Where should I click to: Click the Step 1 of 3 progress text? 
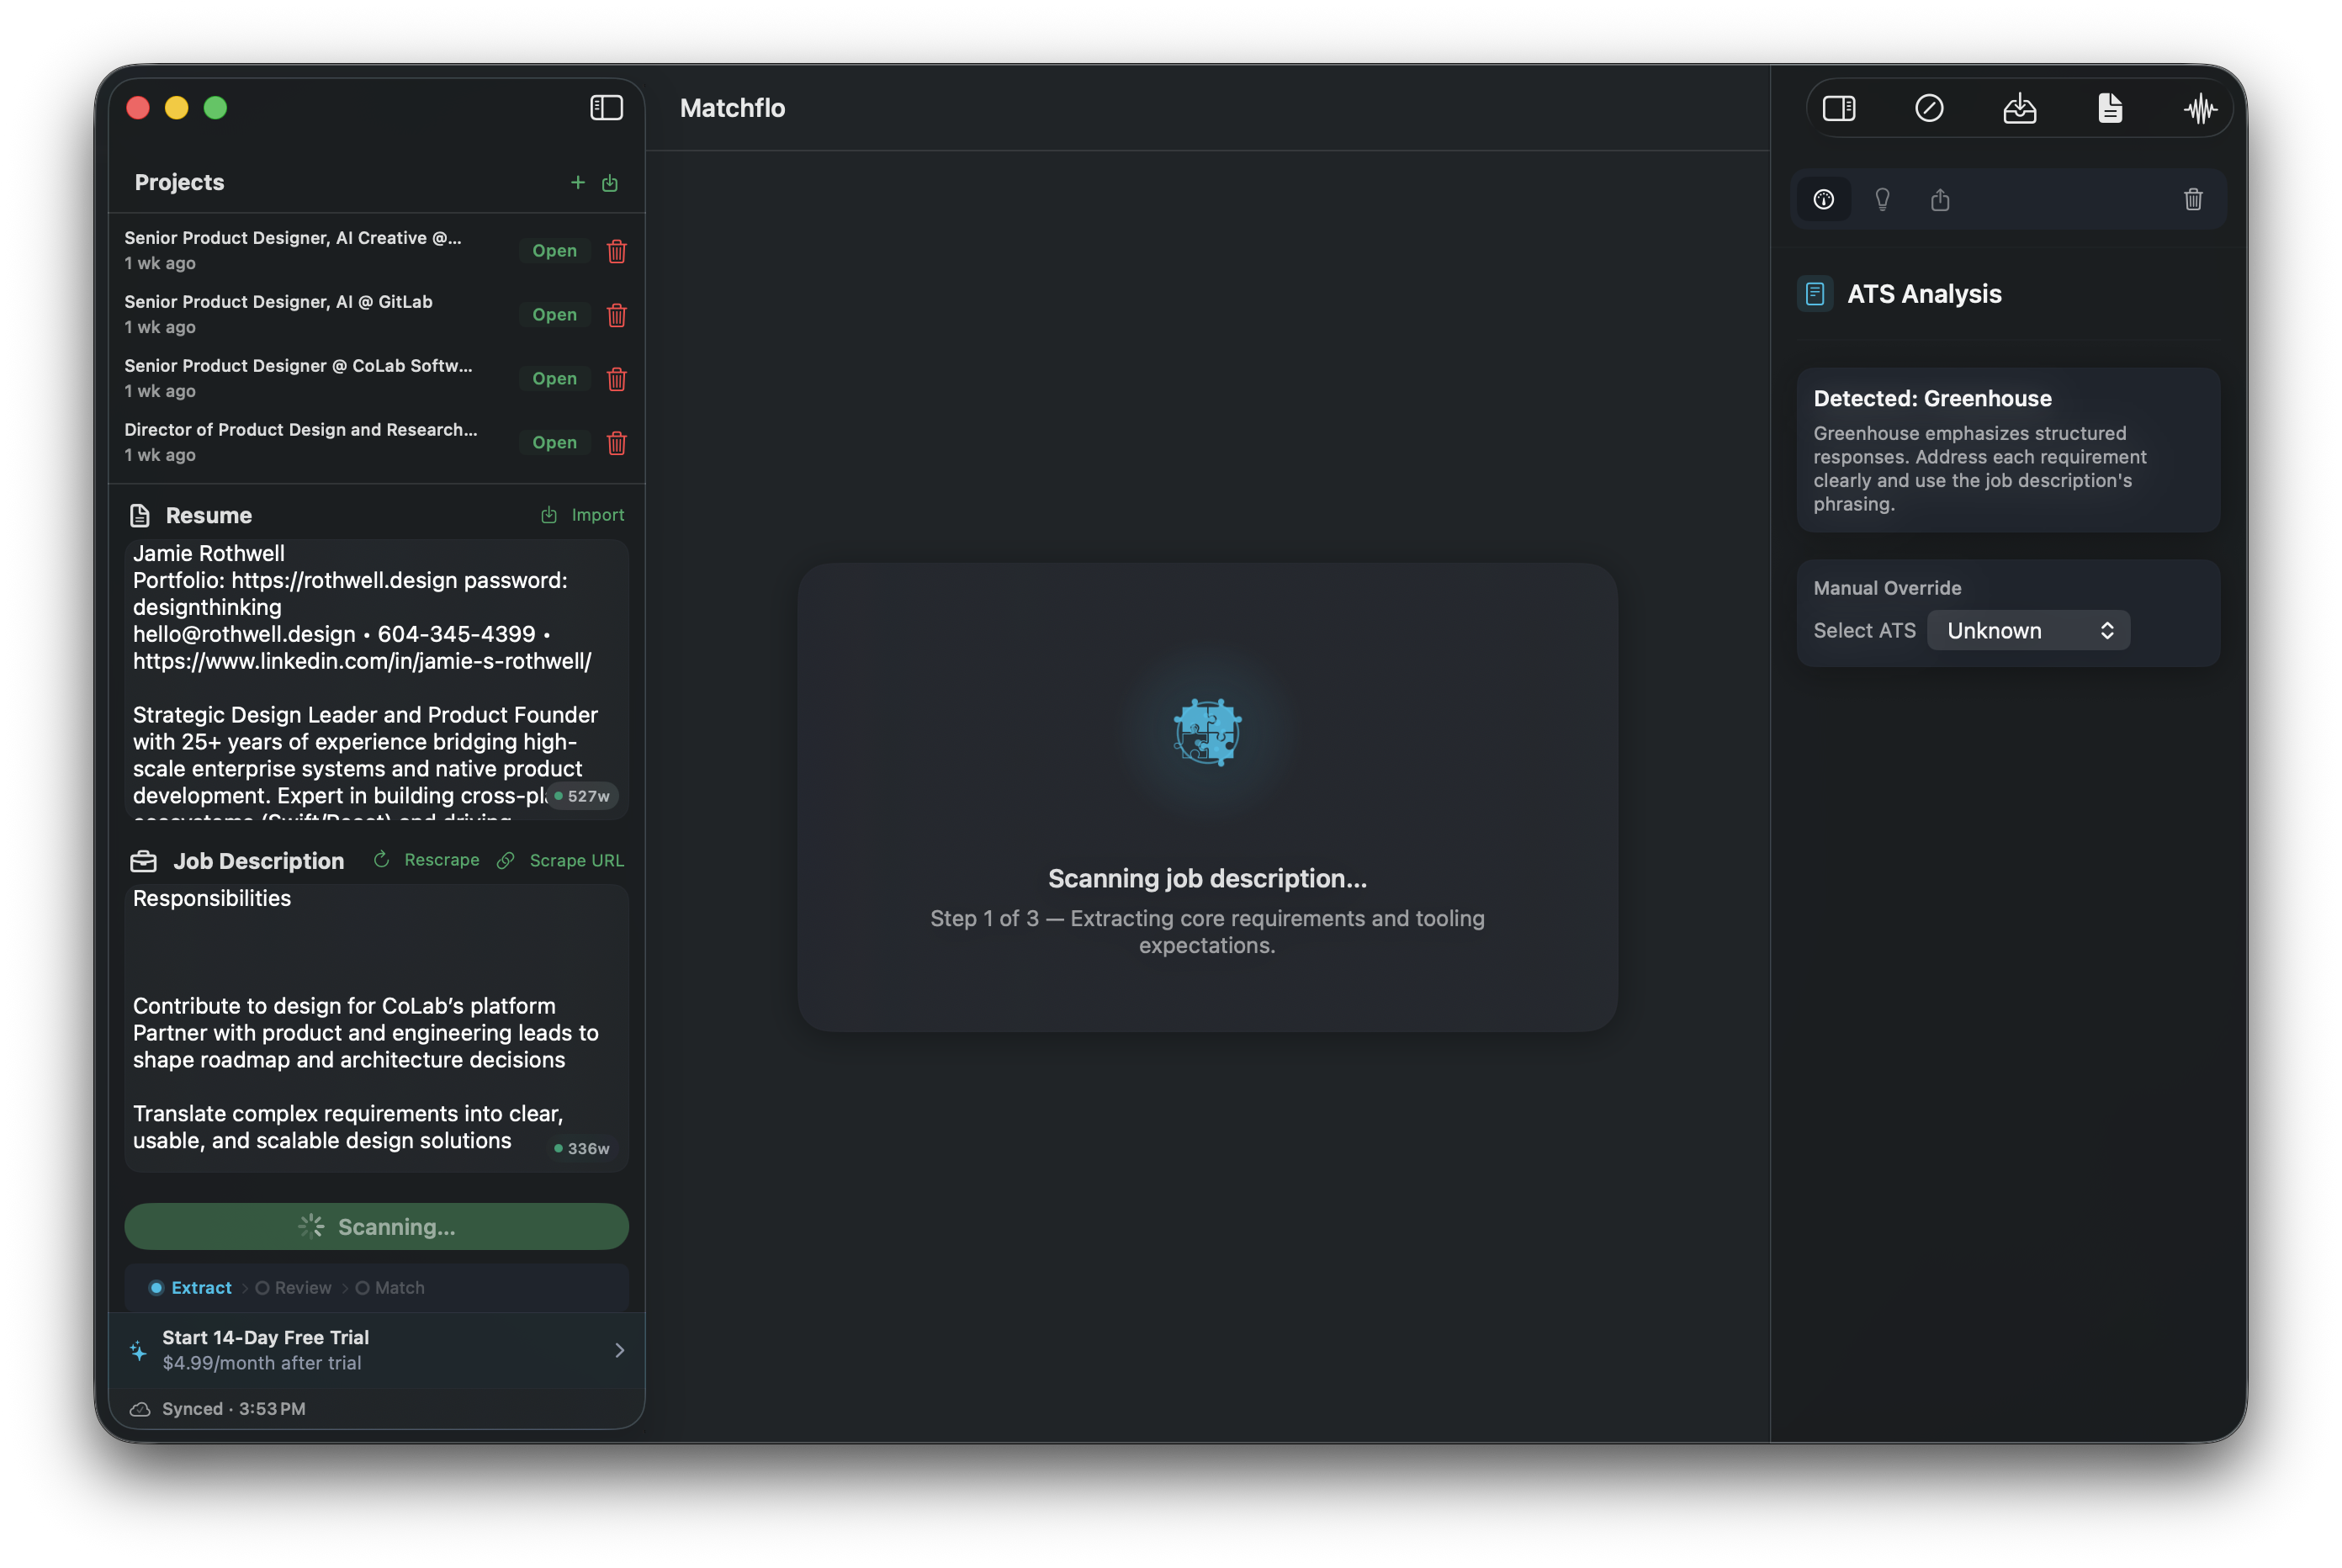point(1207,932)
